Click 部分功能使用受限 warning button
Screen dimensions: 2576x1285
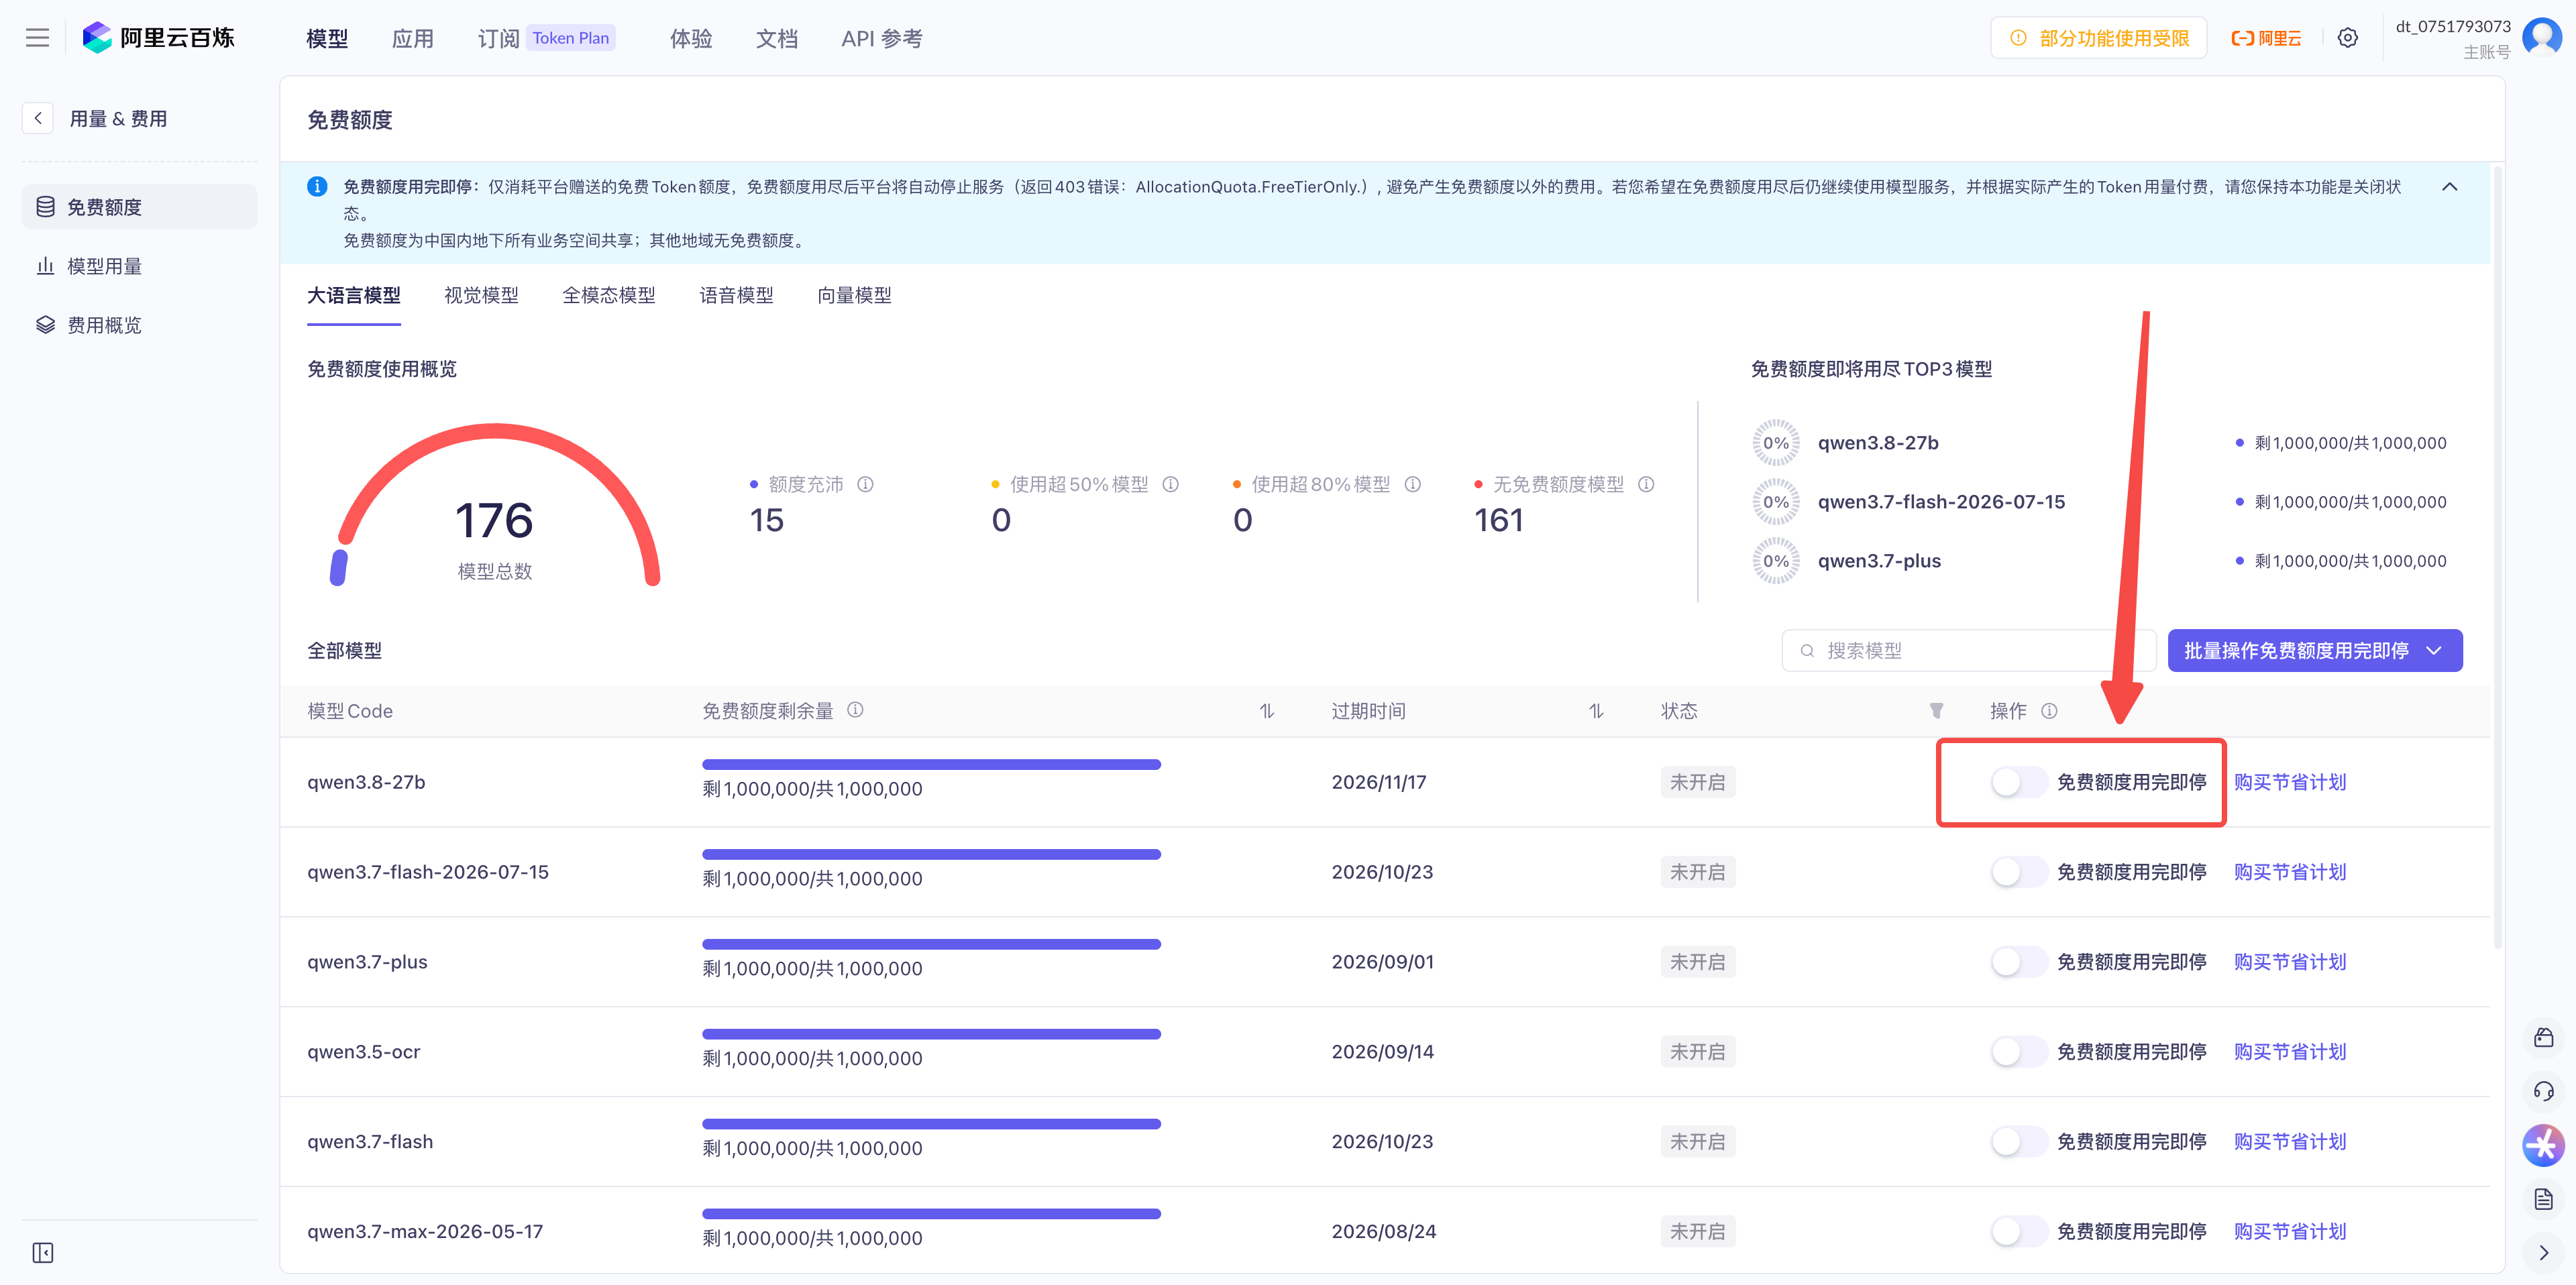2098,38
